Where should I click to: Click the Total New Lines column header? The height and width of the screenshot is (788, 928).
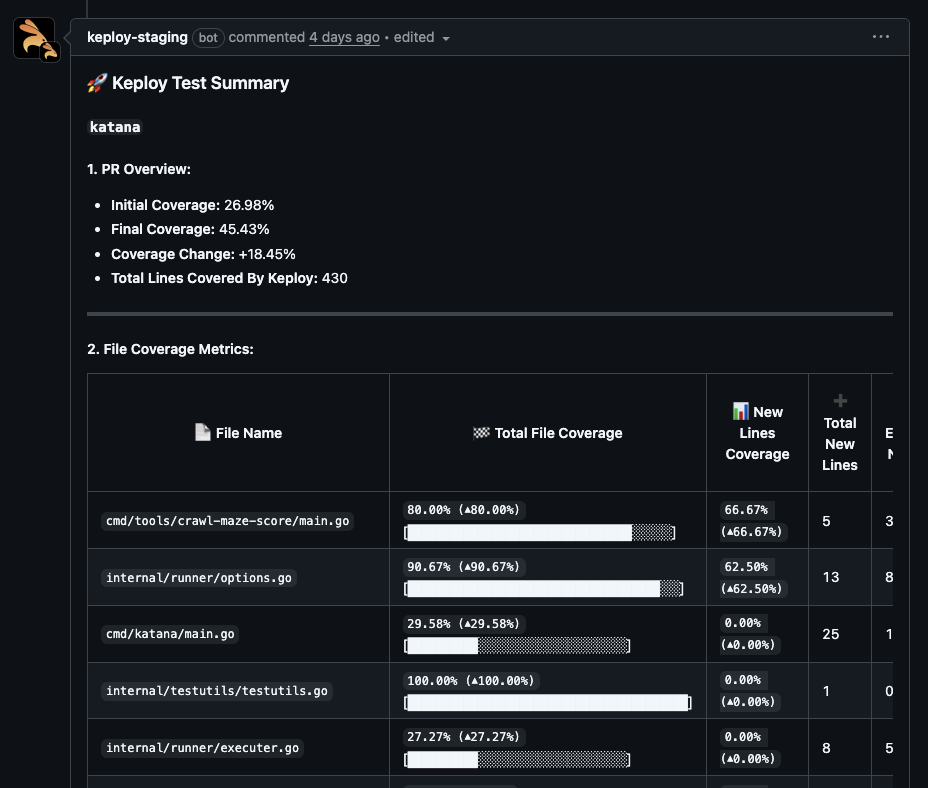840,433
